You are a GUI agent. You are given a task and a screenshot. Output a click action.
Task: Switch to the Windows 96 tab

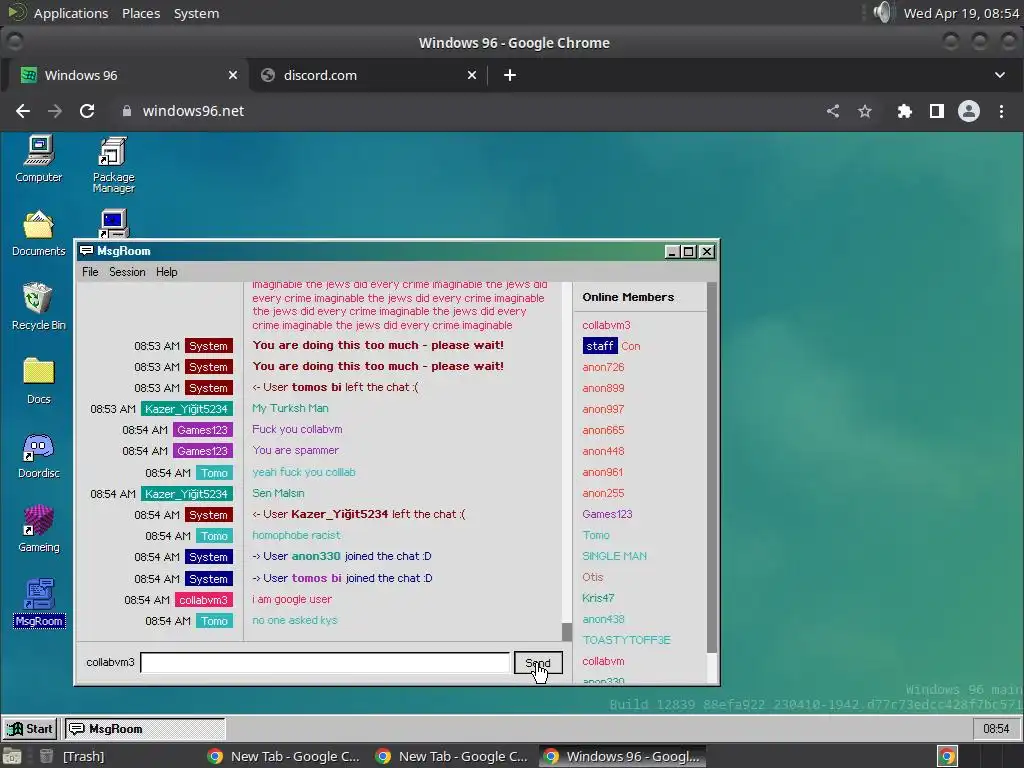(128, 75)
